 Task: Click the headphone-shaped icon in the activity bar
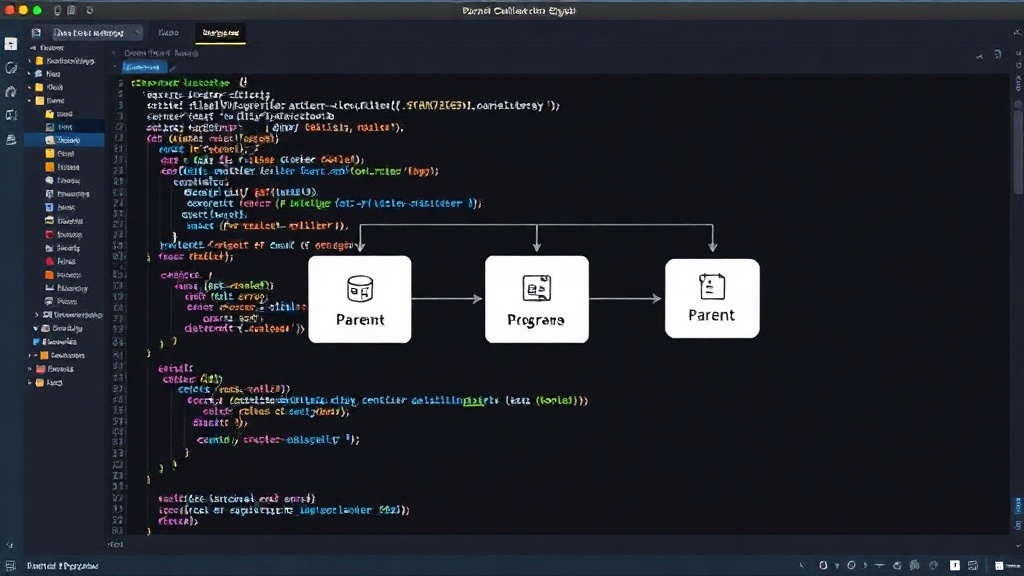[x=10, y=91]
